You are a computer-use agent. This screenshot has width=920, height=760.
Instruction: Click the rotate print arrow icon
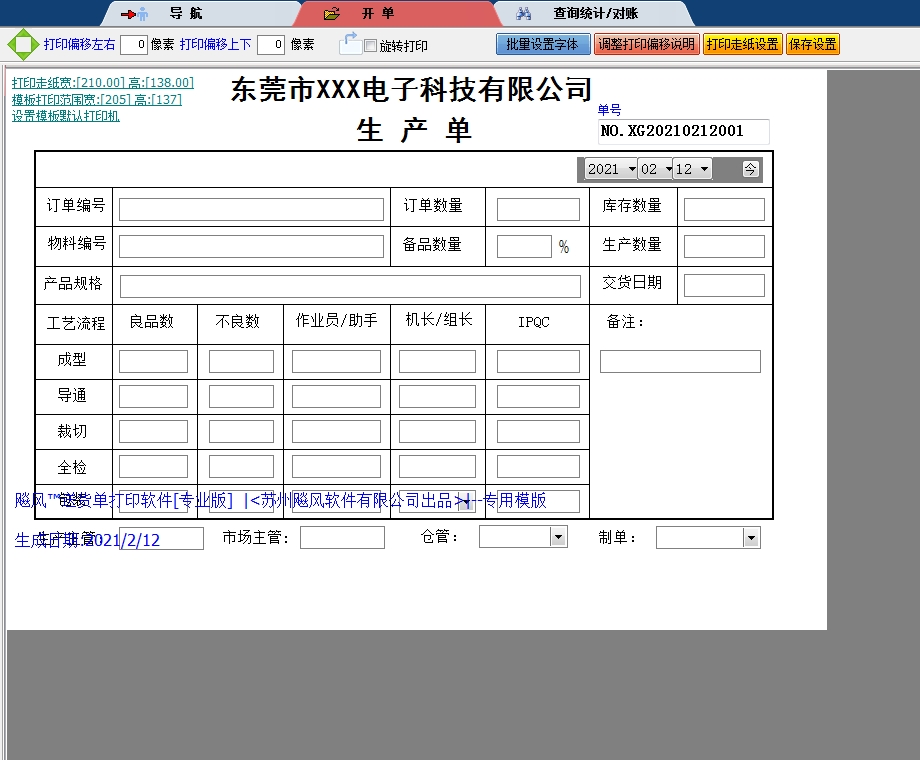(x=350, y=43)
